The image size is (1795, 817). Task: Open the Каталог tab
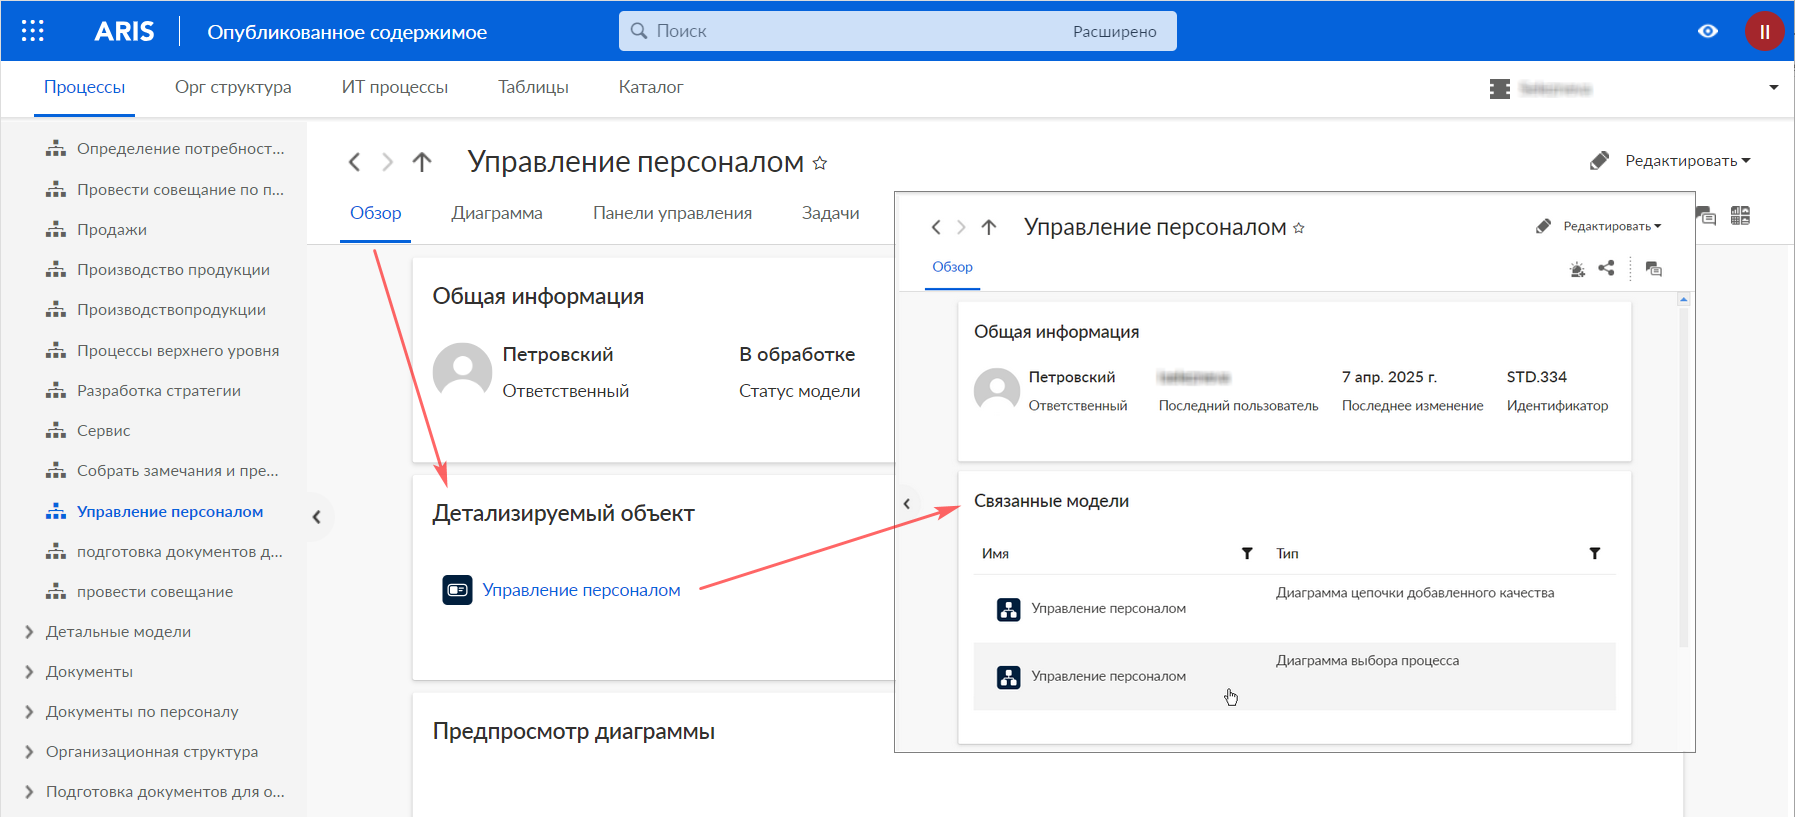[x=651, y=88]
